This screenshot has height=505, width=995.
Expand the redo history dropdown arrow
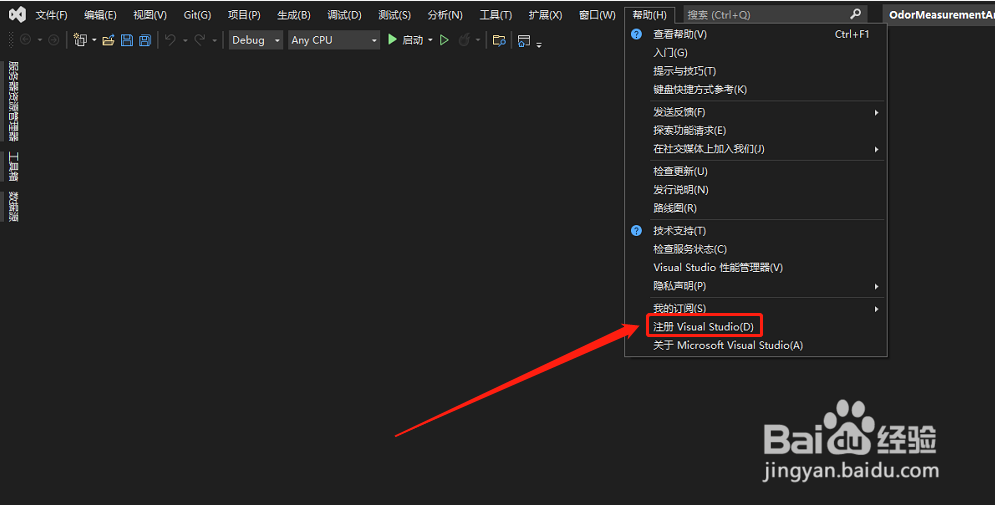point(214,40)
